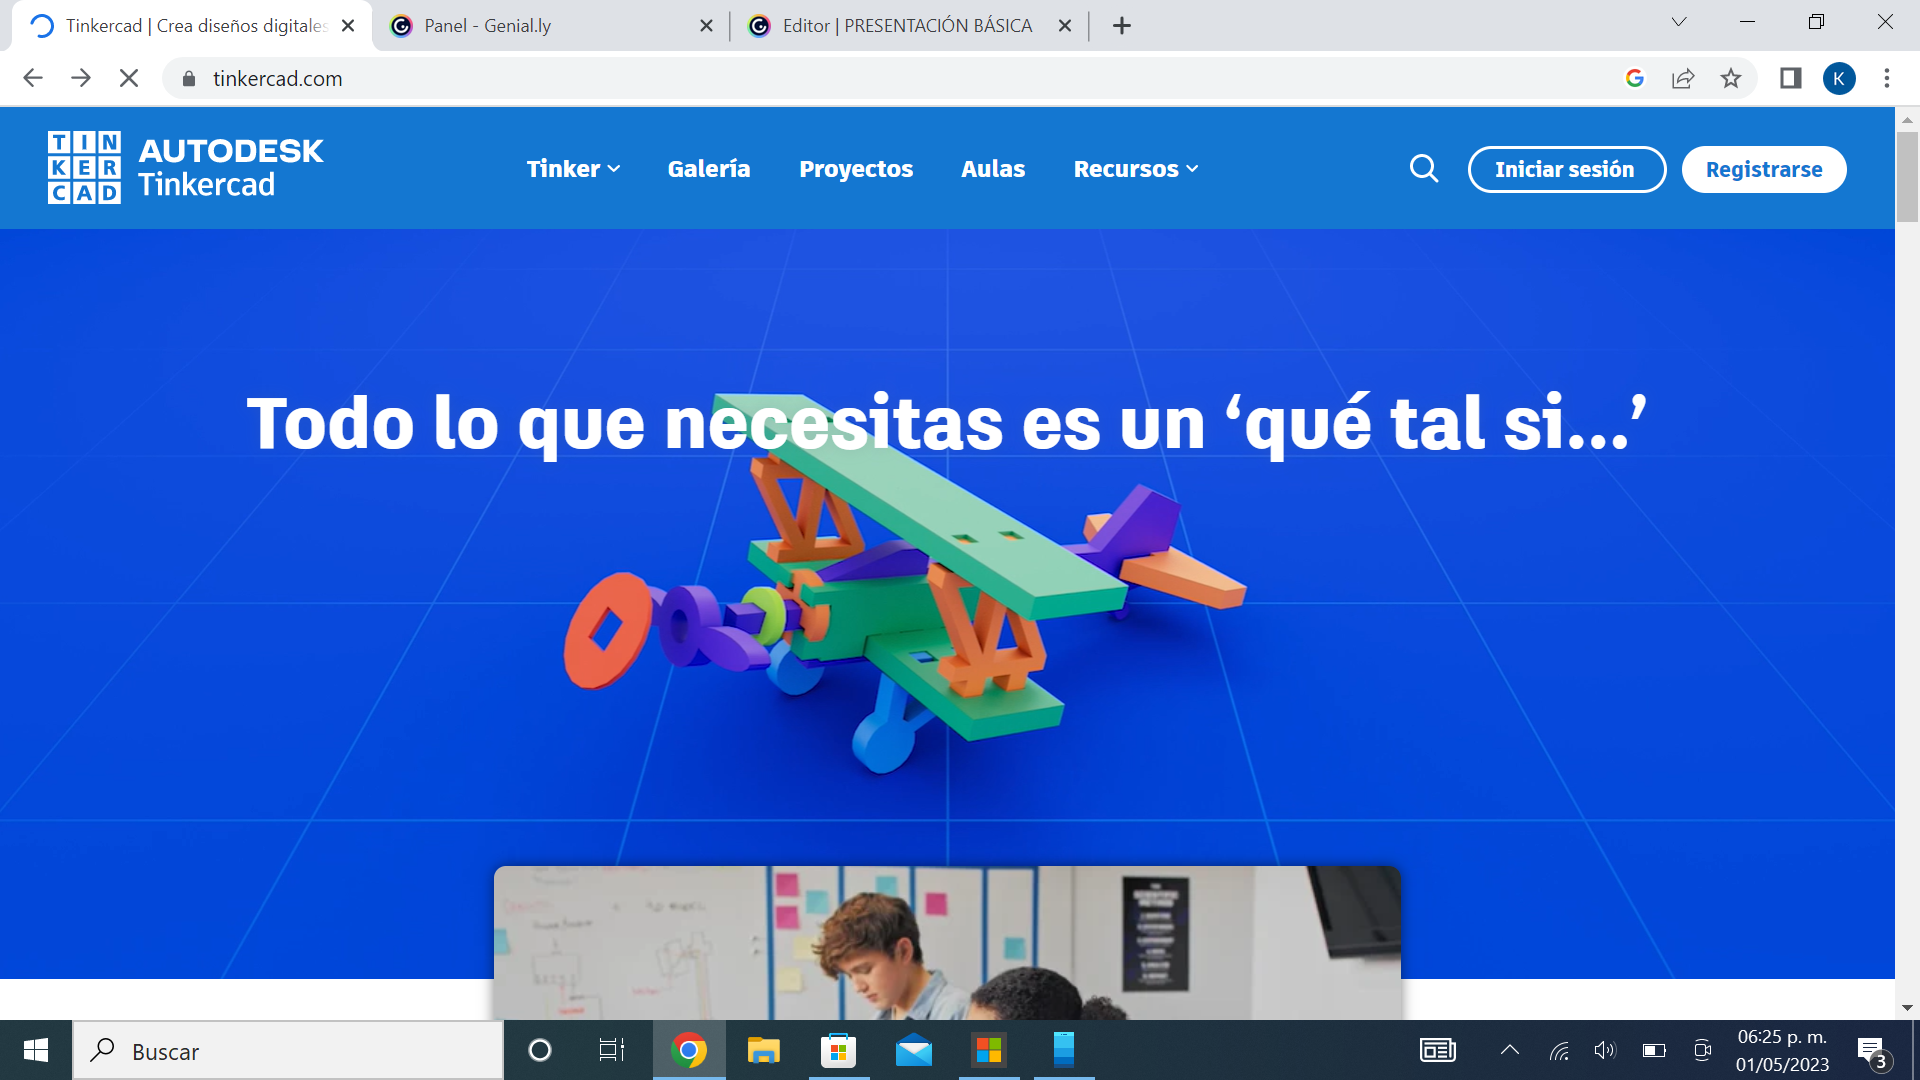Click the Registrarse button
This screenshot has width=1920, height=1080.
[1763, 169]
